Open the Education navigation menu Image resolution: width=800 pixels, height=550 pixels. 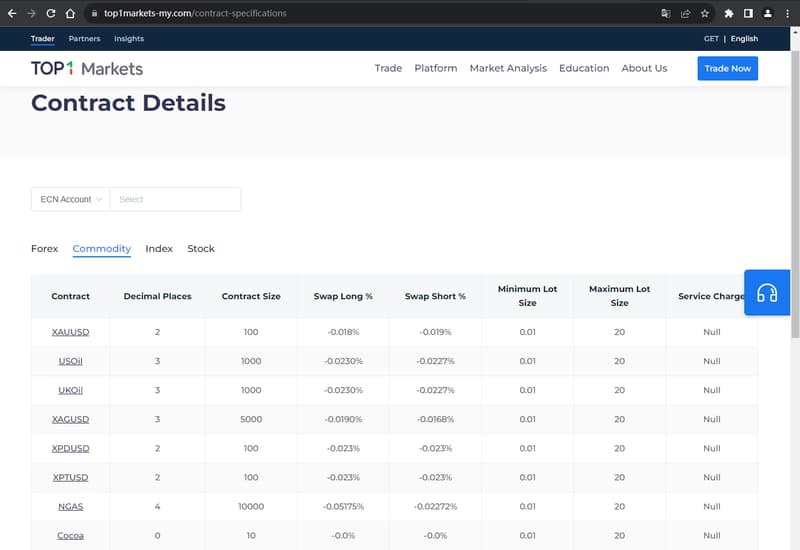click(584, 68)
